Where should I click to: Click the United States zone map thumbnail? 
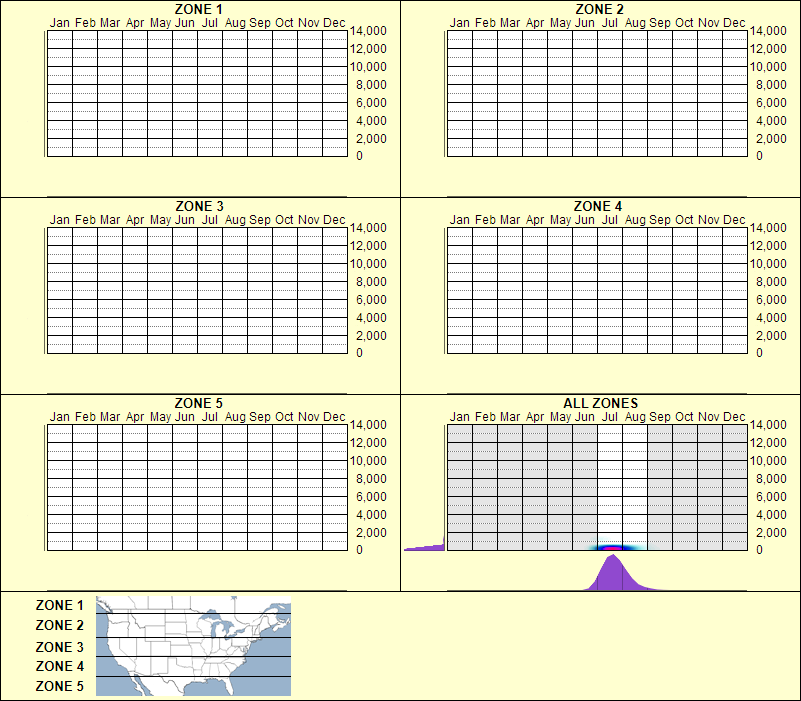tap(193, 646)
